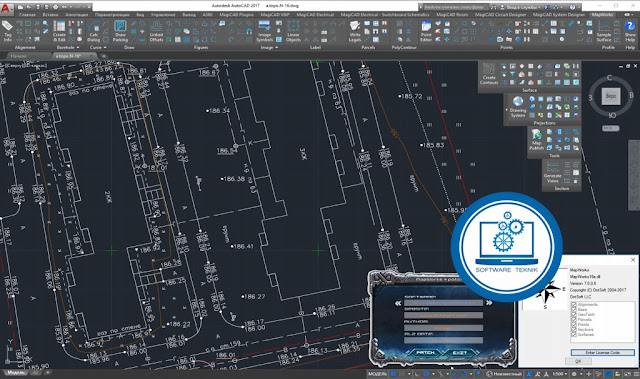Select the Draw Parking tool
This screenshot has width=640, height=379.
point(120,31)
